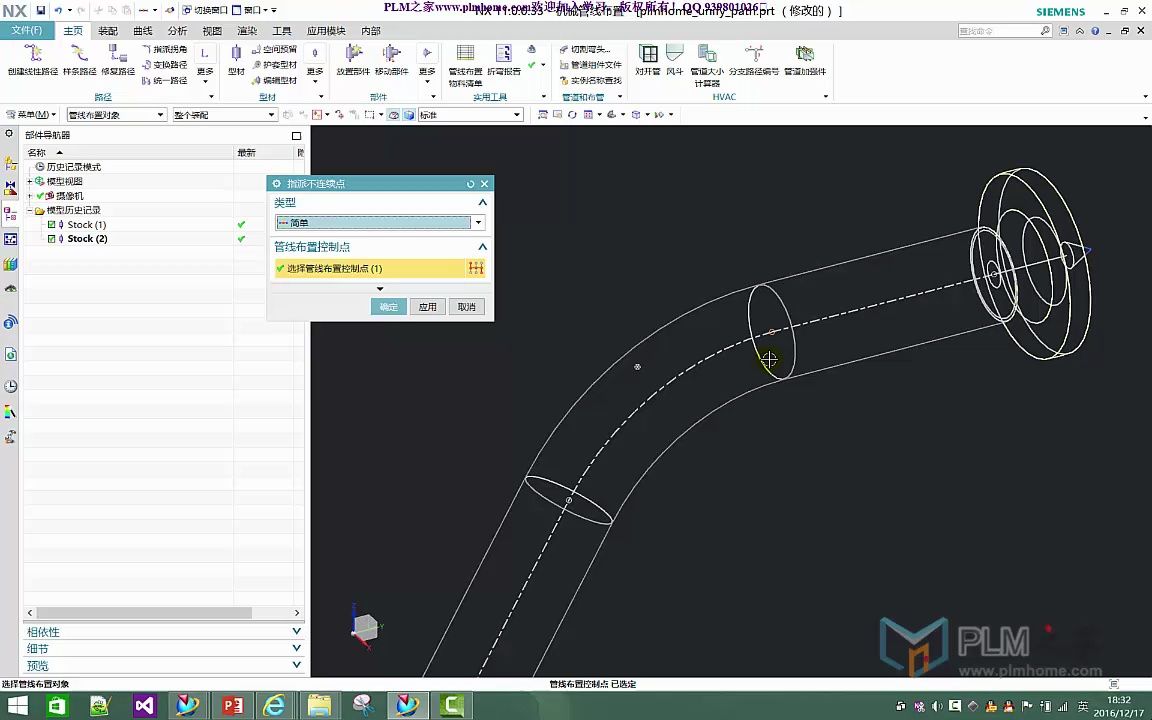Select 护套型材 tool
The width and height of the screenshot is (1152, 720).
(274, 65)
